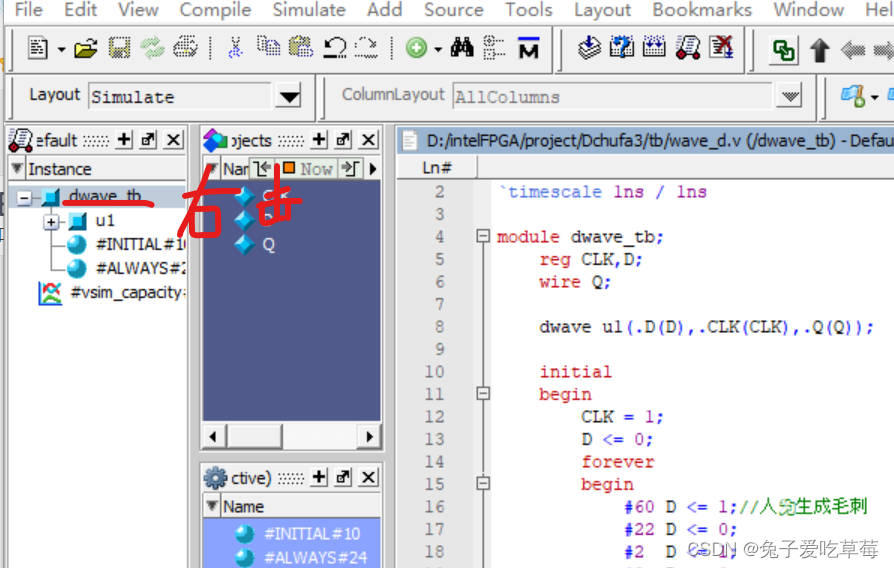
Task: Expand the u1 instance node
Action: (x=51, y=222)
